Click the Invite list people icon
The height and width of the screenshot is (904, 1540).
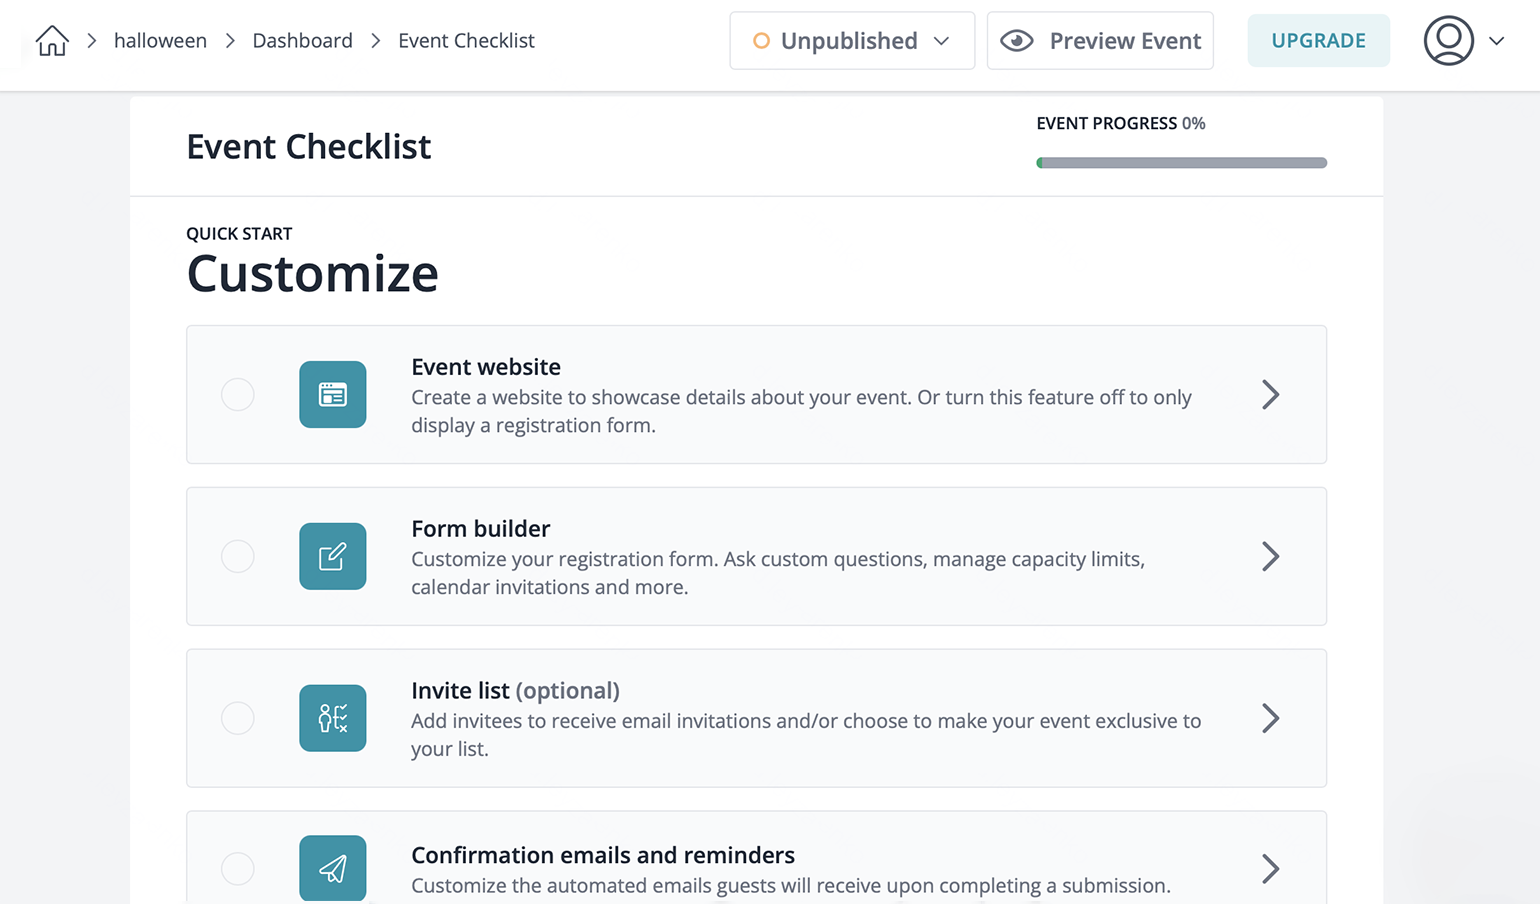[333, 718]
